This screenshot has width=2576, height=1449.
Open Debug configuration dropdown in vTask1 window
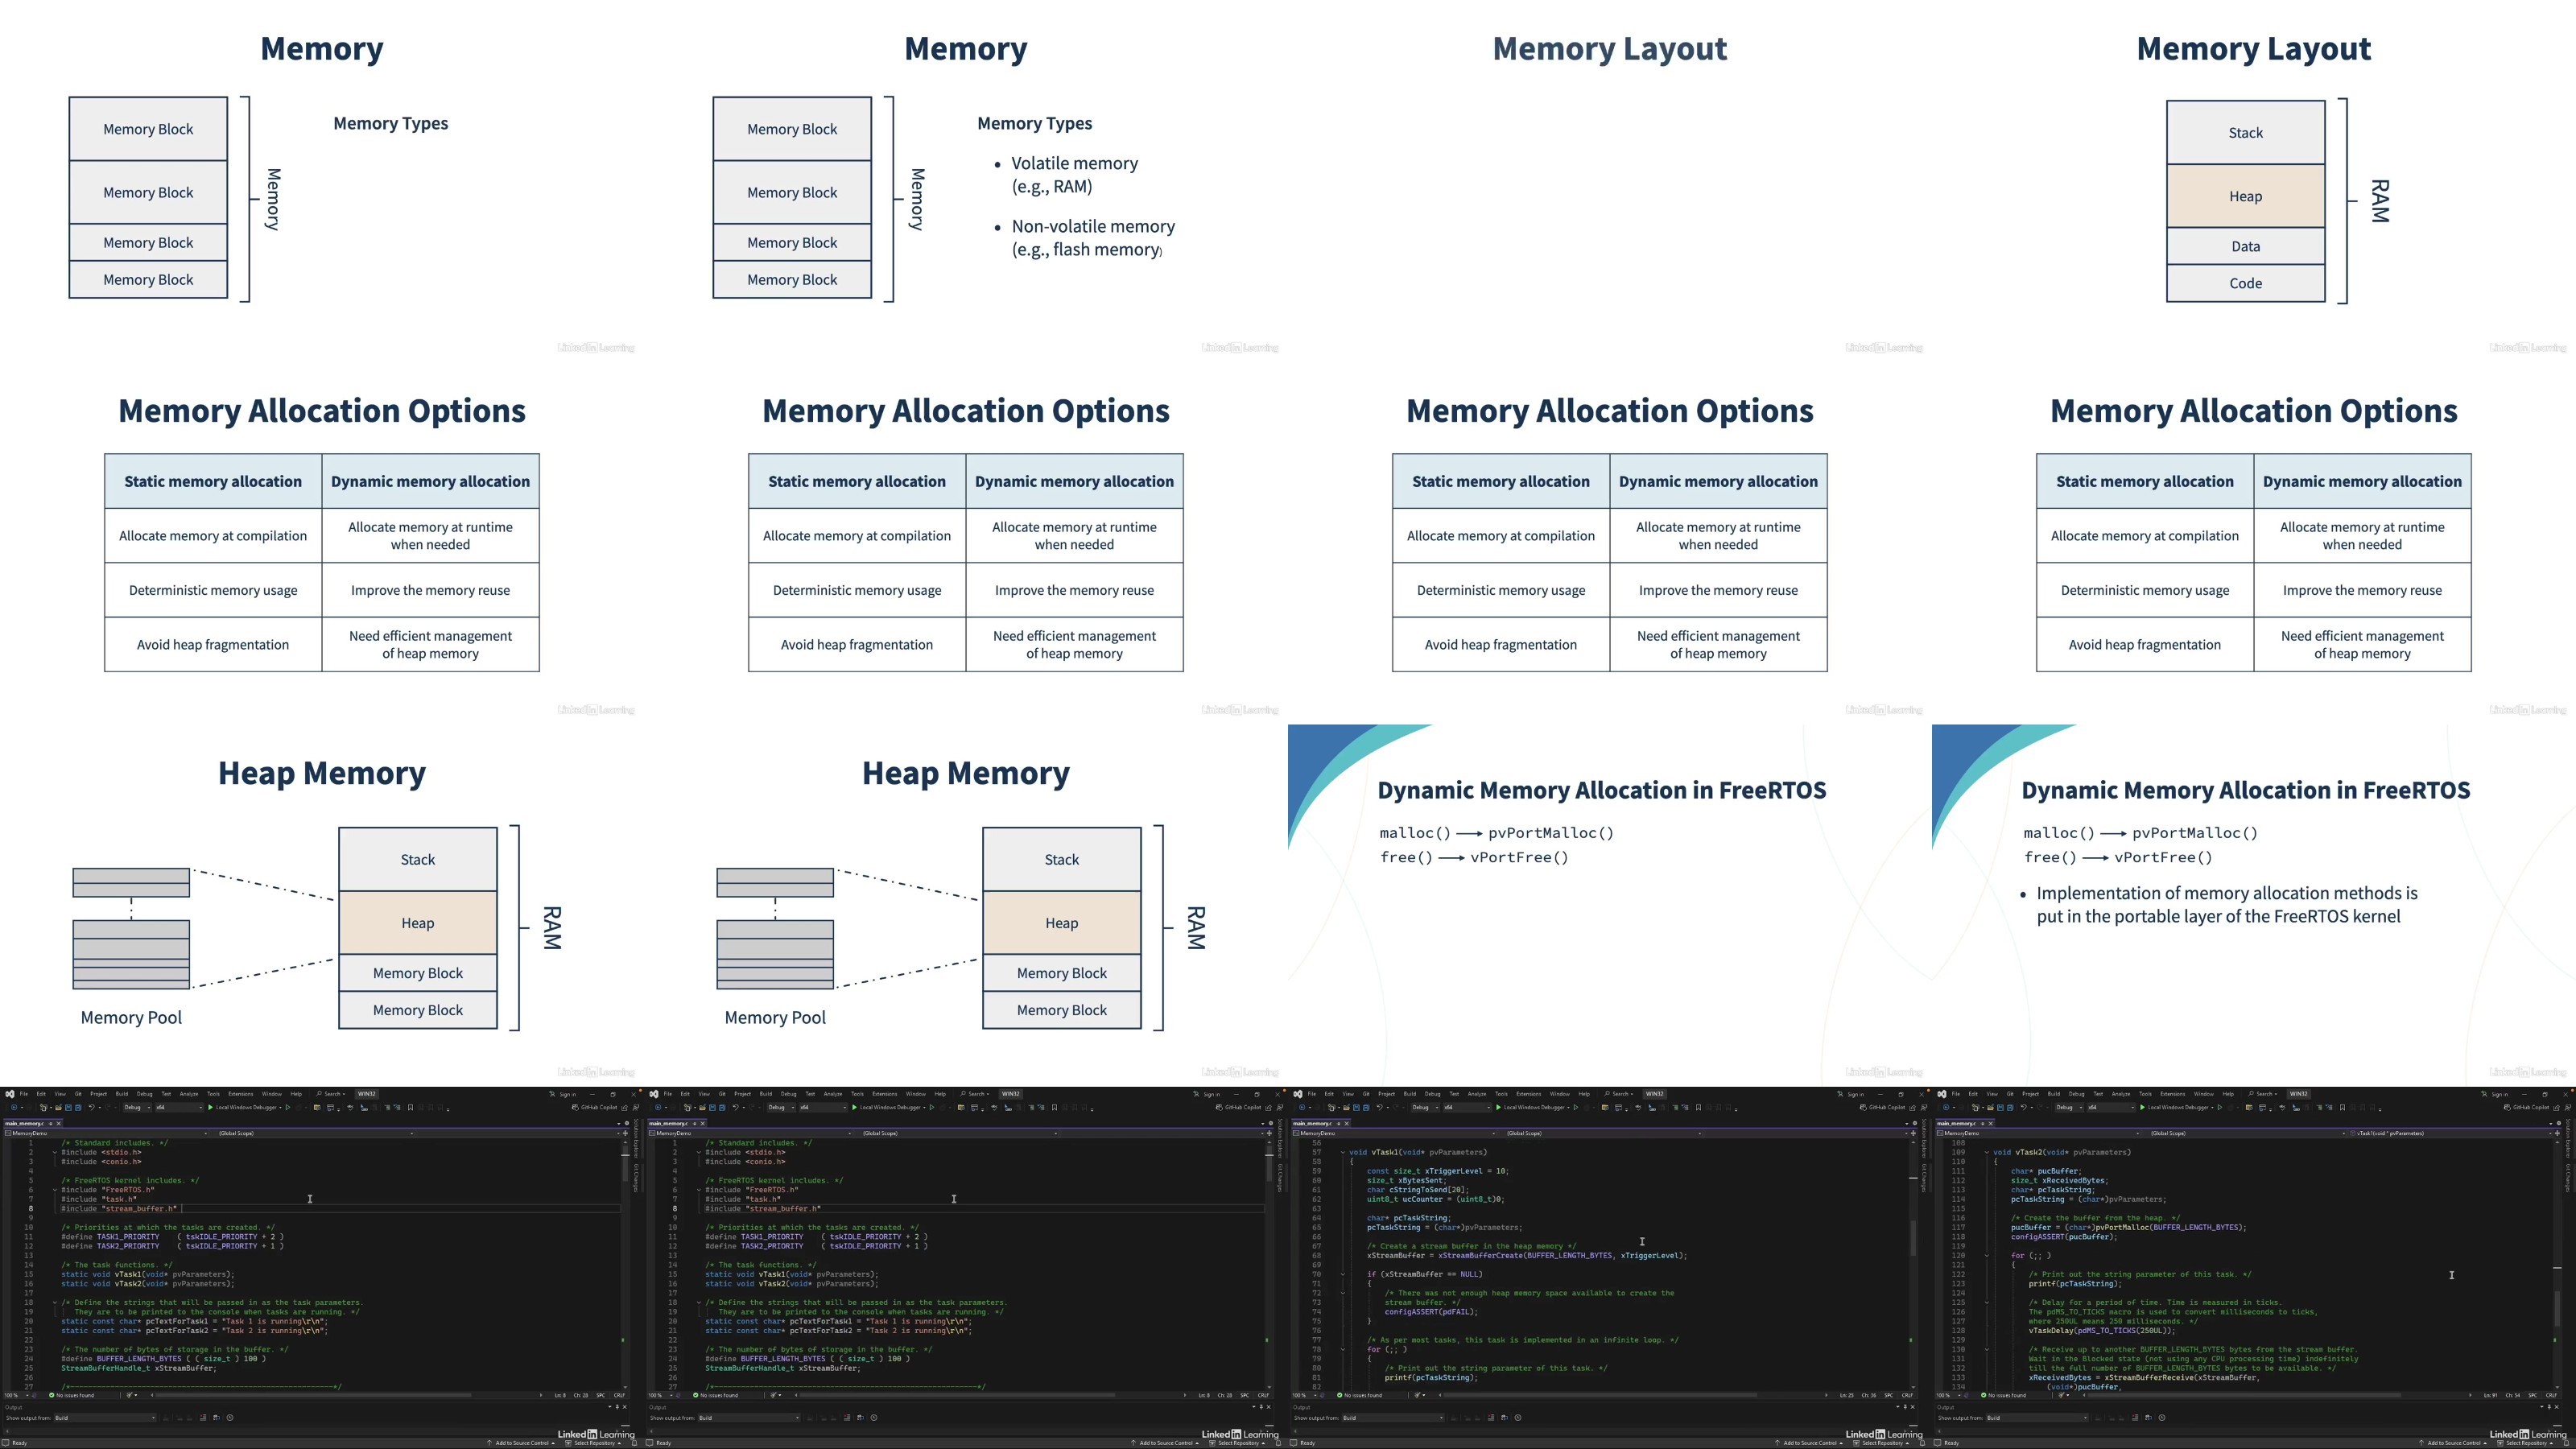[x=1425, y=1107]
